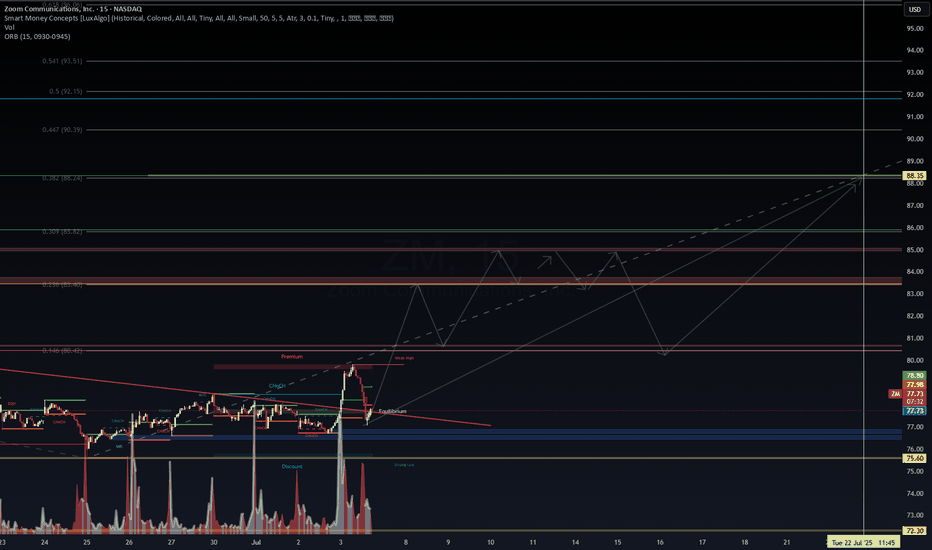Click the Tue 22 Jul '25 11:45 date label

[x=863, y=543]
